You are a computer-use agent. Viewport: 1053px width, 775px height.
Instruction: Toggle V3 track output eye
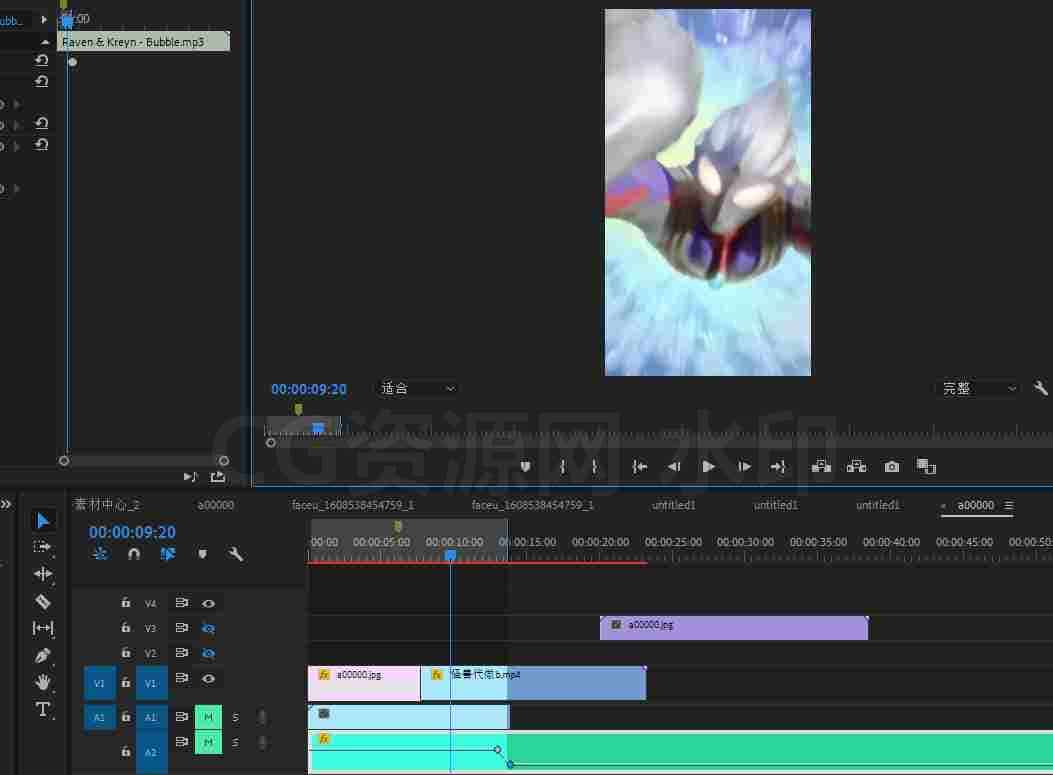coord(208,629)
